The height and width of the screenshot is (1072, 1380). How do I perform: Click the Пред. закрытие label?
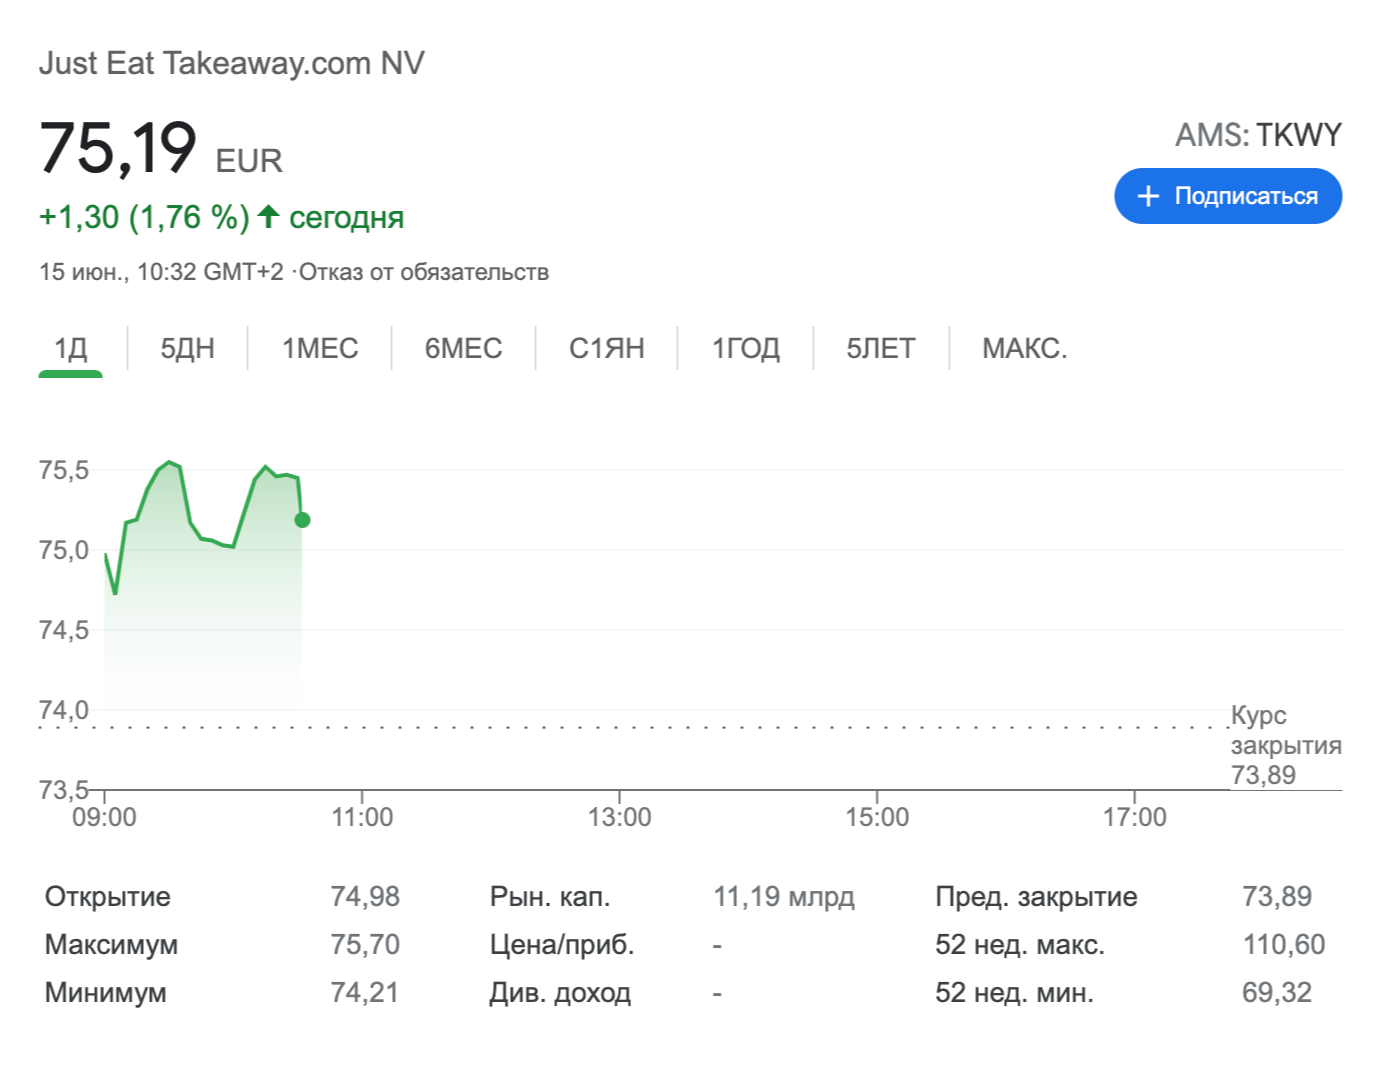click(x=1036, y=896)
